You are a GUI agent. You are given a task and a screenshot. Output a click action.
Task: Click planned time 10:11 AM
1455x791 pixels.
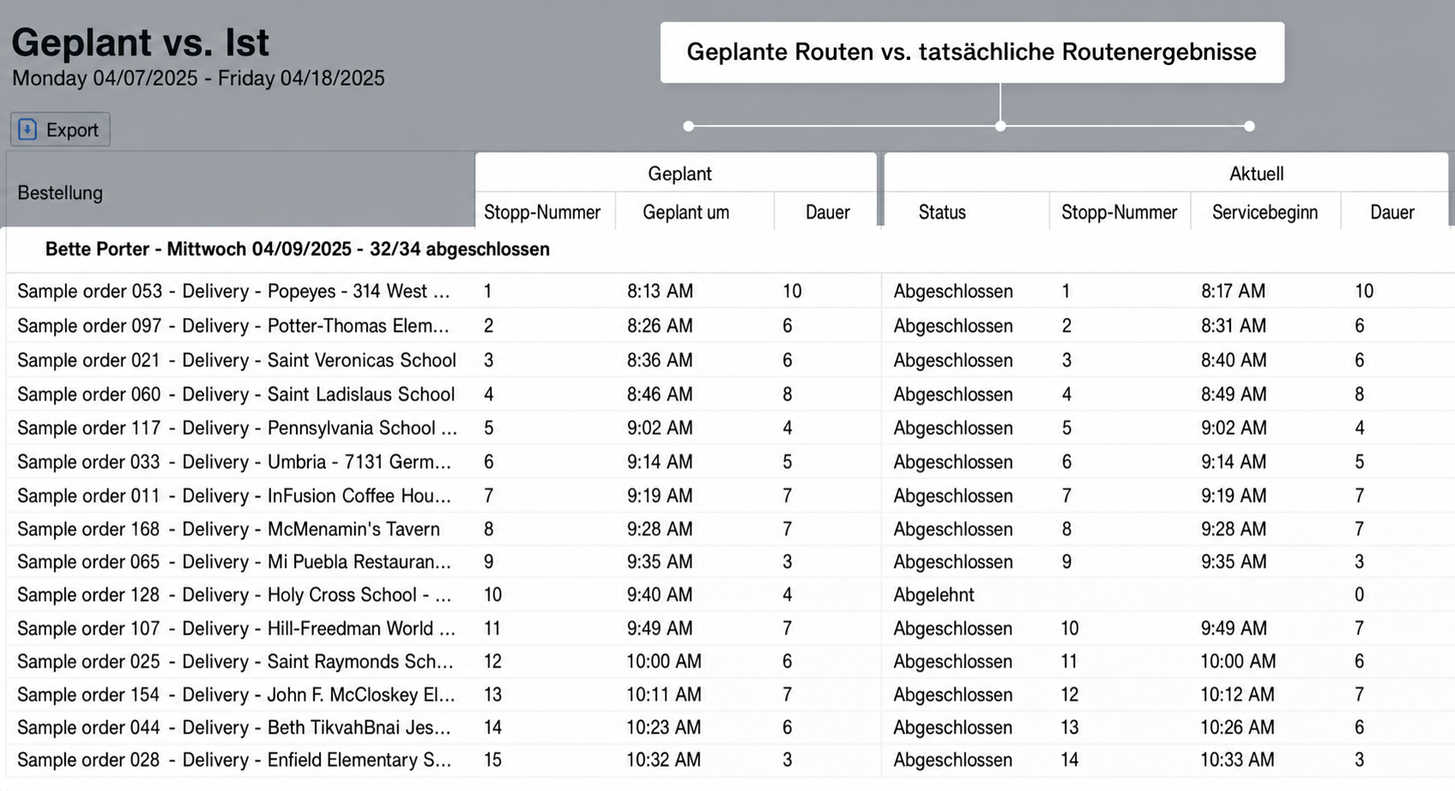click(x=664, y=694)
